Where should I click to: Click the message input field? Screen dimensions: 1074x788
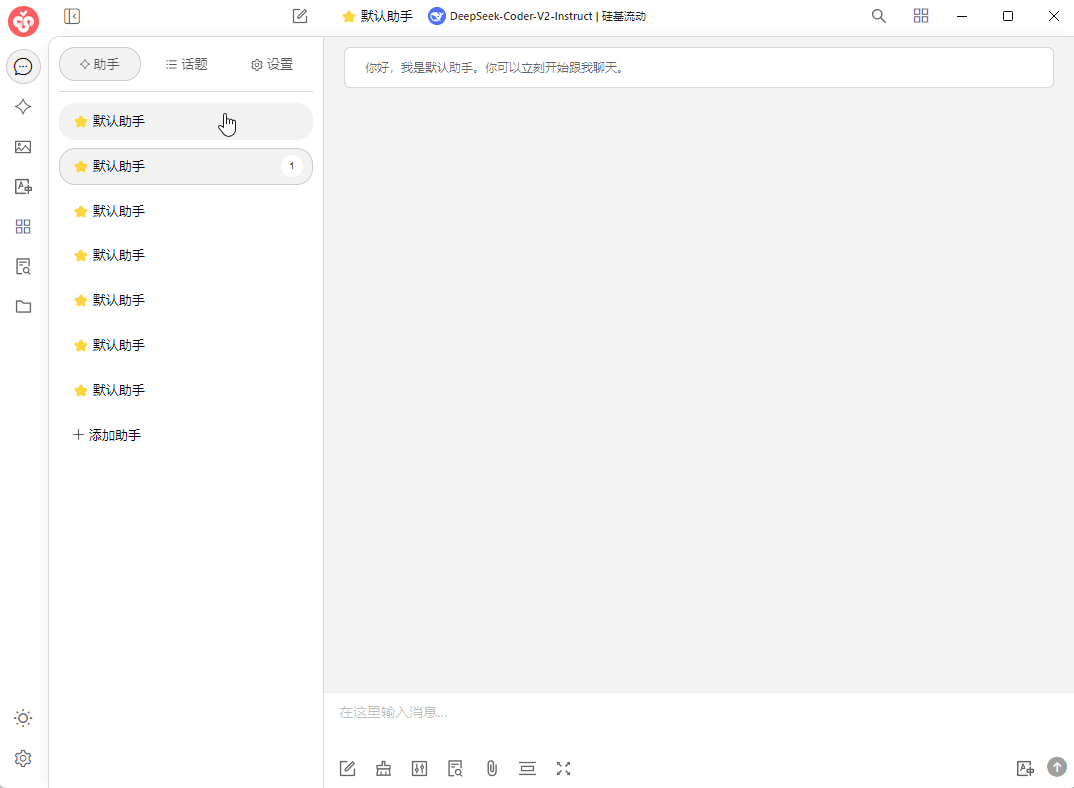click(x=690, y=713)
